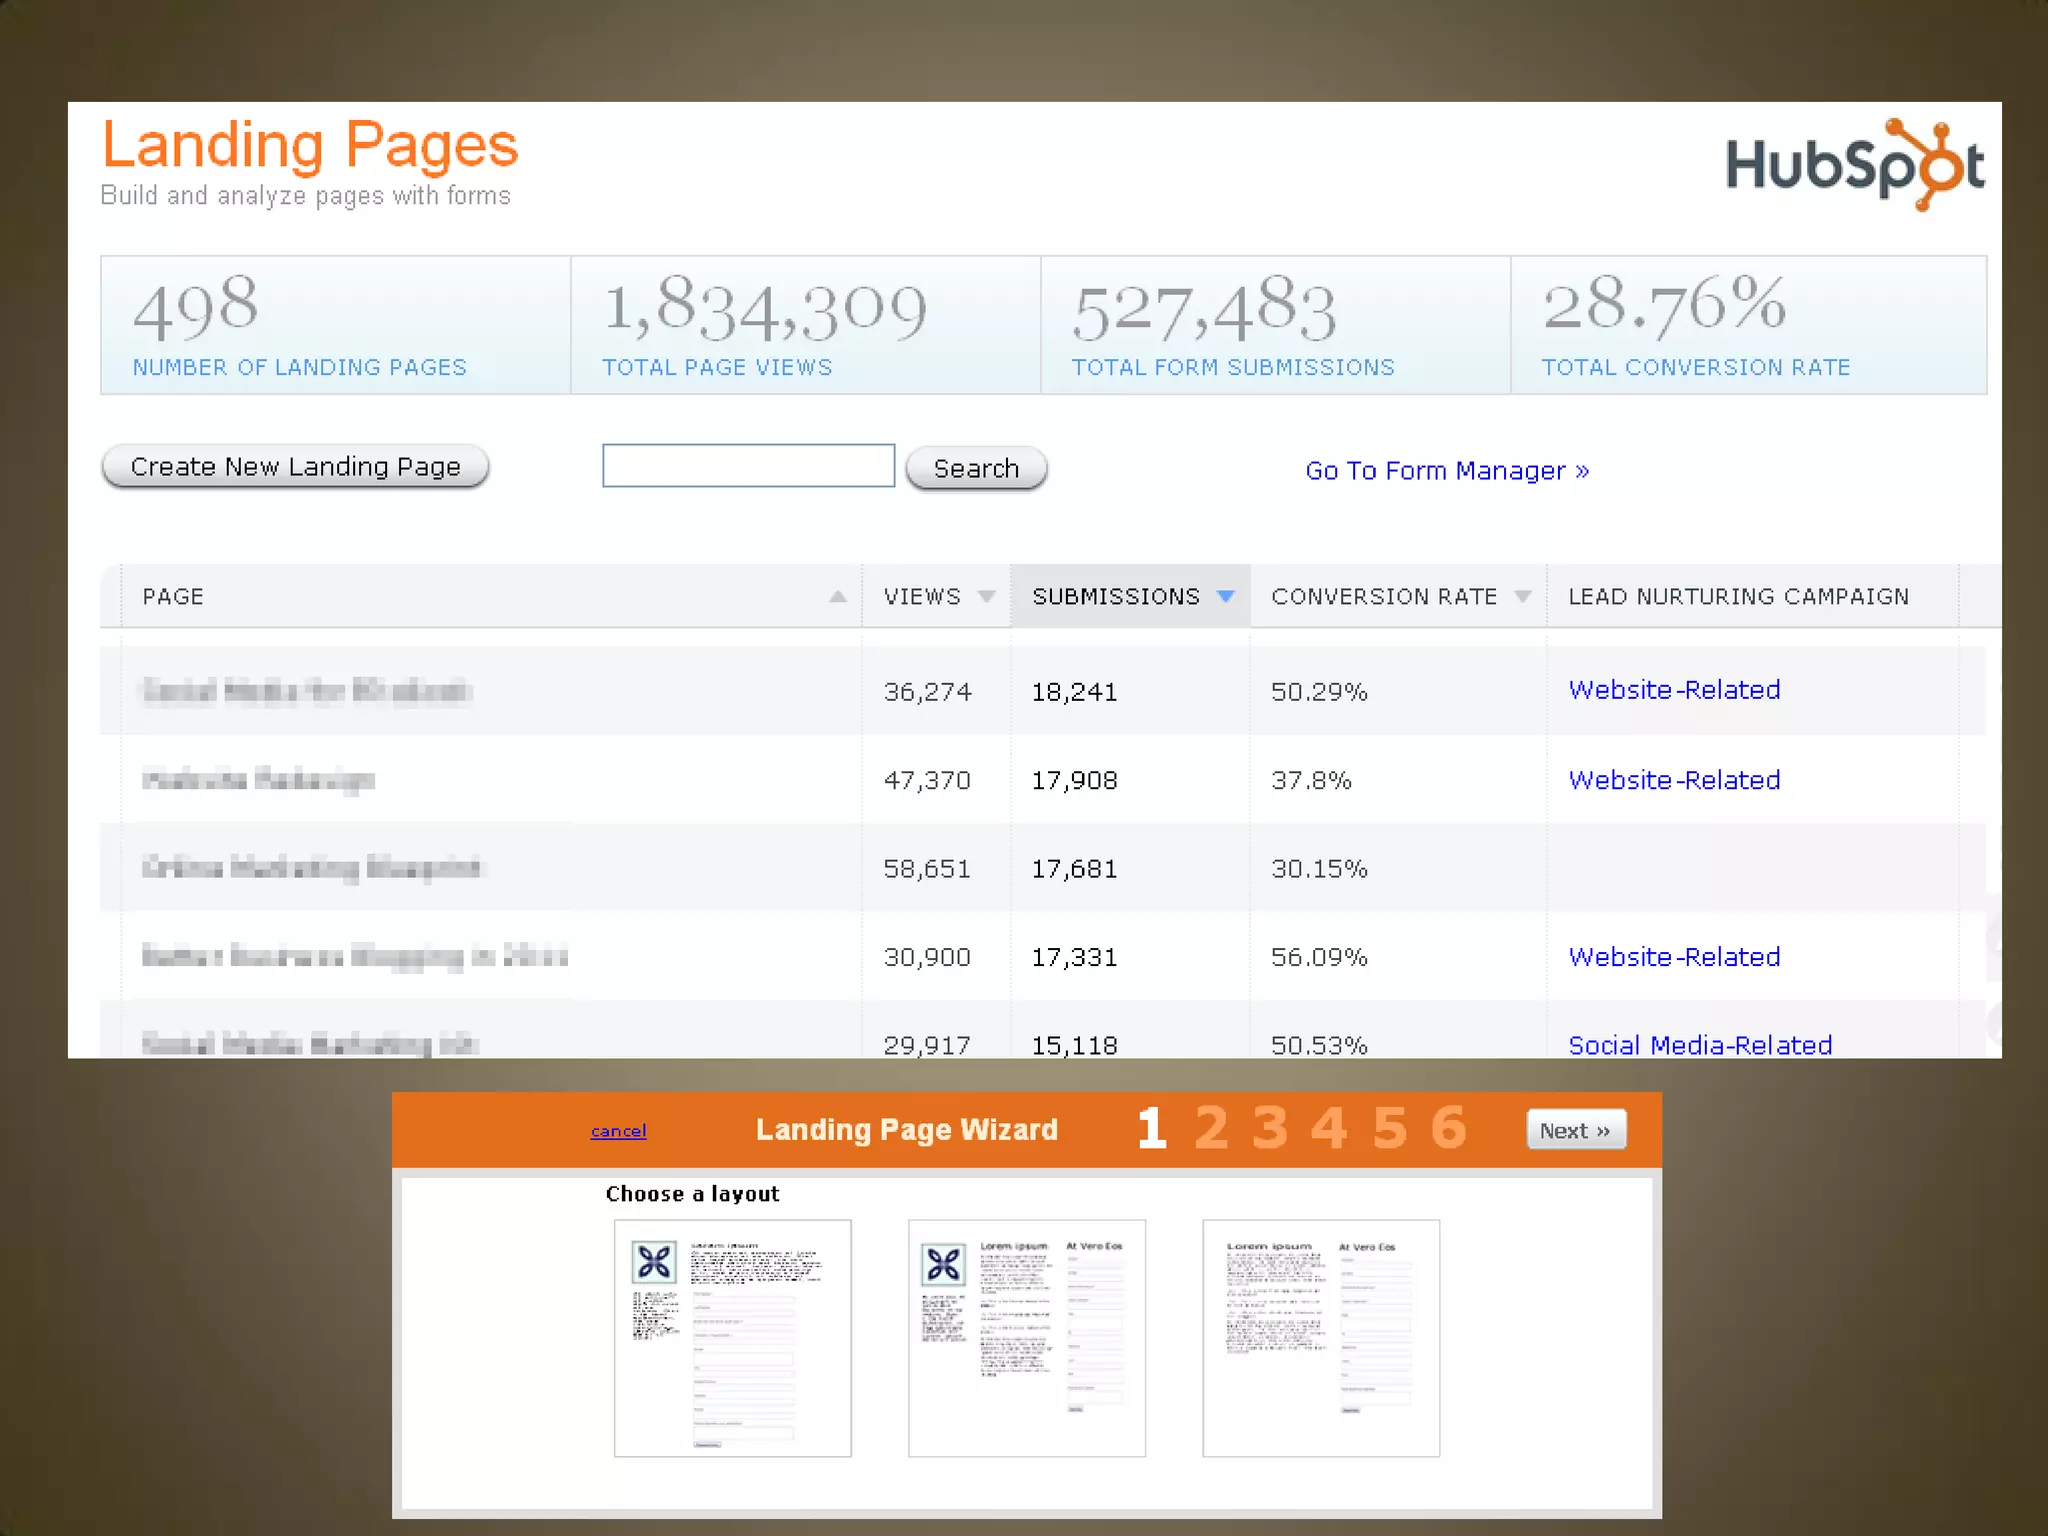2048x1536 pixels.
Task: Sort table by Views column arrow
Action: (x=986, y=597)
